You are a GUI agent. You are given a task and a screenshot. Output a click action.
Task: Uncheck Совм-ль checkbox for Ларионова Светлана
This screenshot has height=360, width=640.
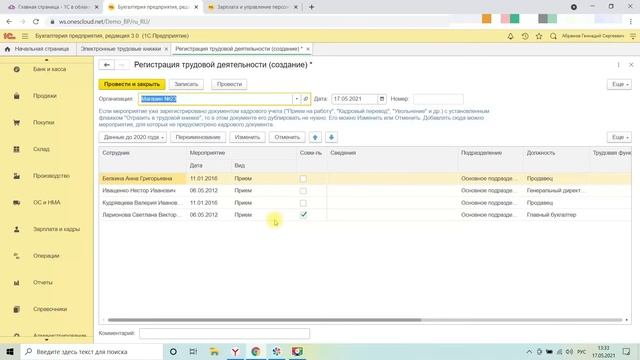pos(303,215)
